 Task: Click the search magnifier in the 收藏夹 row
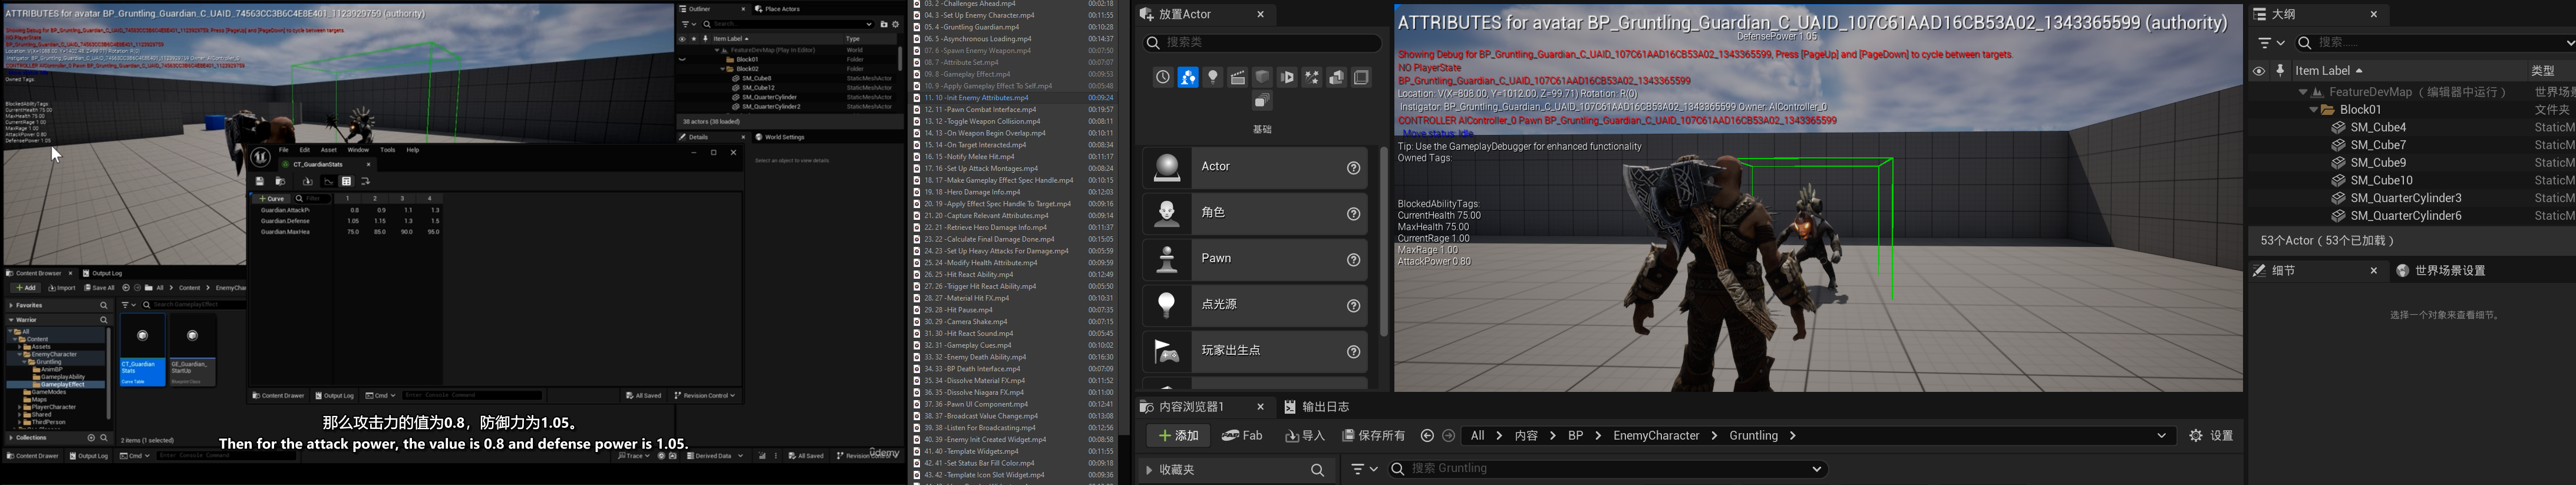point(1317,470)
